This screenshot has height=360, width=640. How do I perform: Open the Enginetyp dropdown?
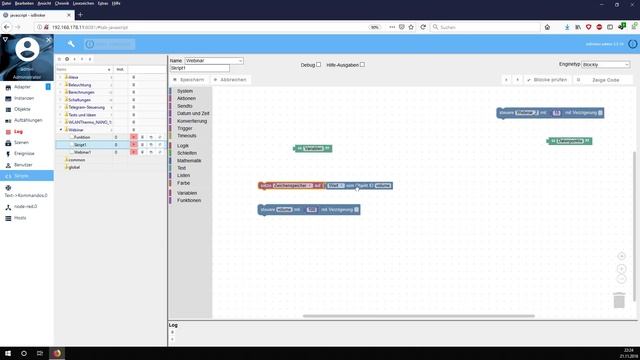tap(606, 64)
